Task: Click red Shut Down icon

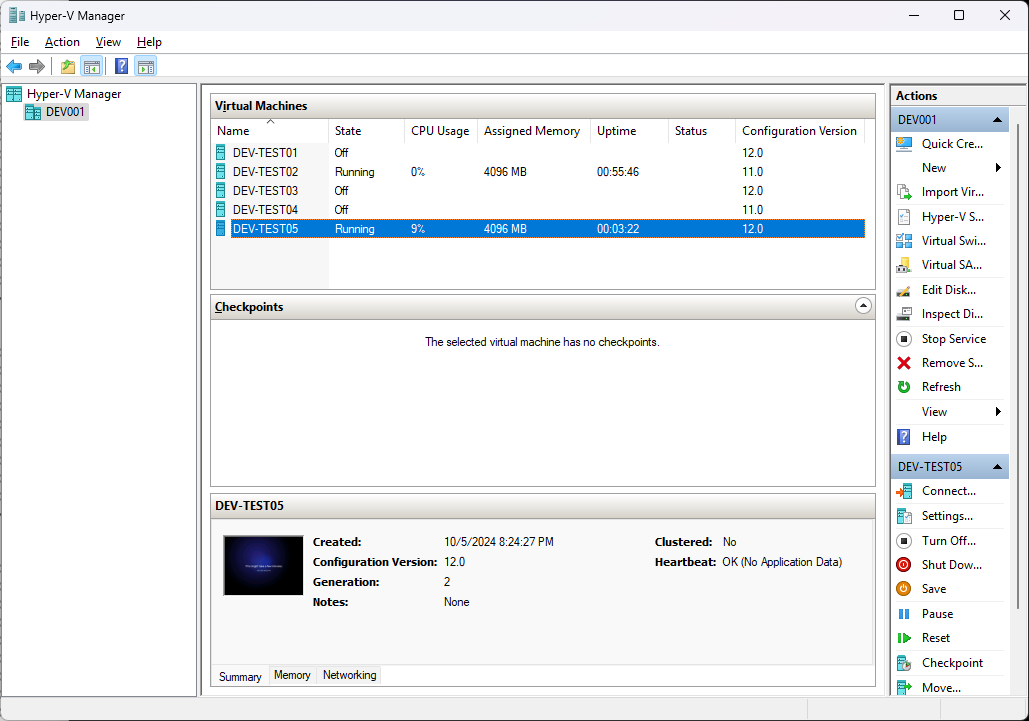Action: (904, 565)
